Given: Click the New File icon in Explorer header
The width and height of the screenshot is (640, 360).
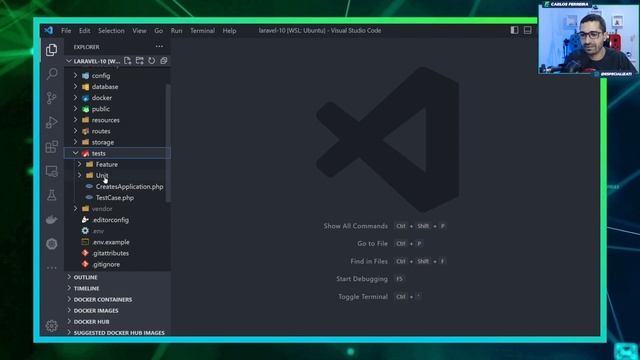Looking at the screenshot, I should [128, 61].
